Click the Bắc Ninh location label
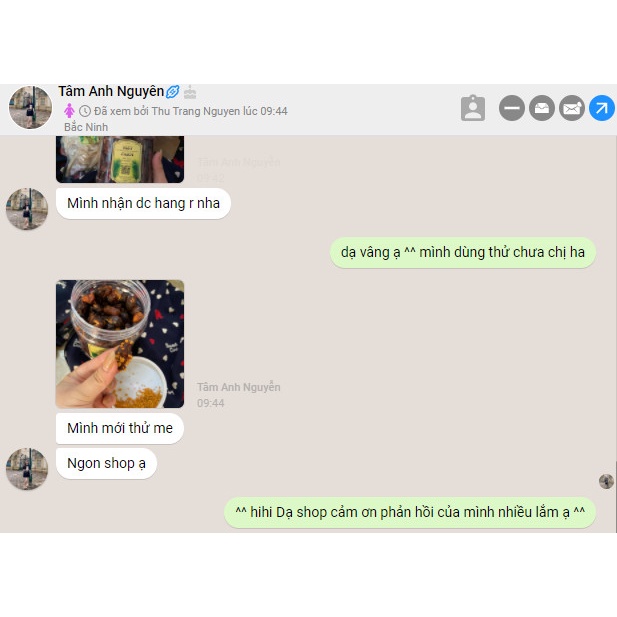 click(86, 127)
